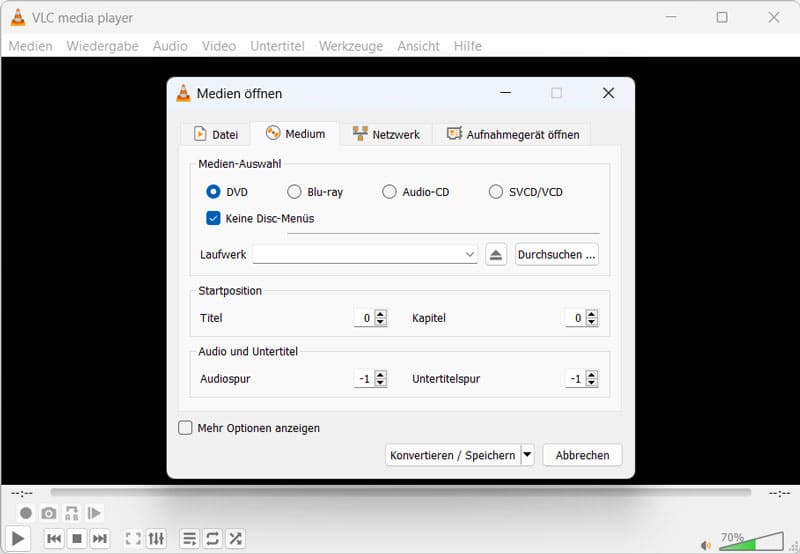Click the VLC cone icon in main title bar

[x=18, y=17]
